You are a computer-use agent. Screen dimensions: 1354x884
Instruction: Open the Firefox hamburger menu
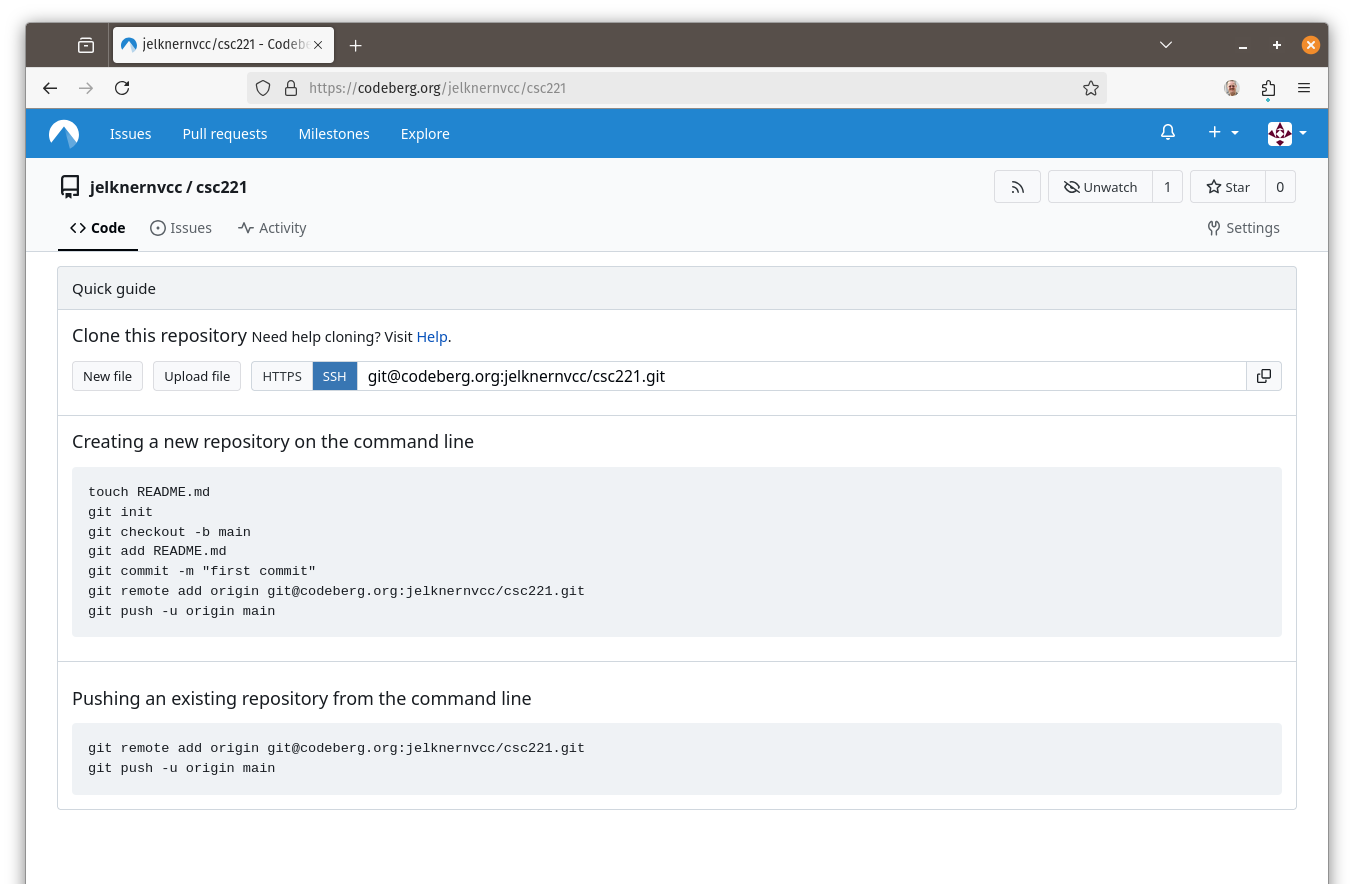point(1304,88)
